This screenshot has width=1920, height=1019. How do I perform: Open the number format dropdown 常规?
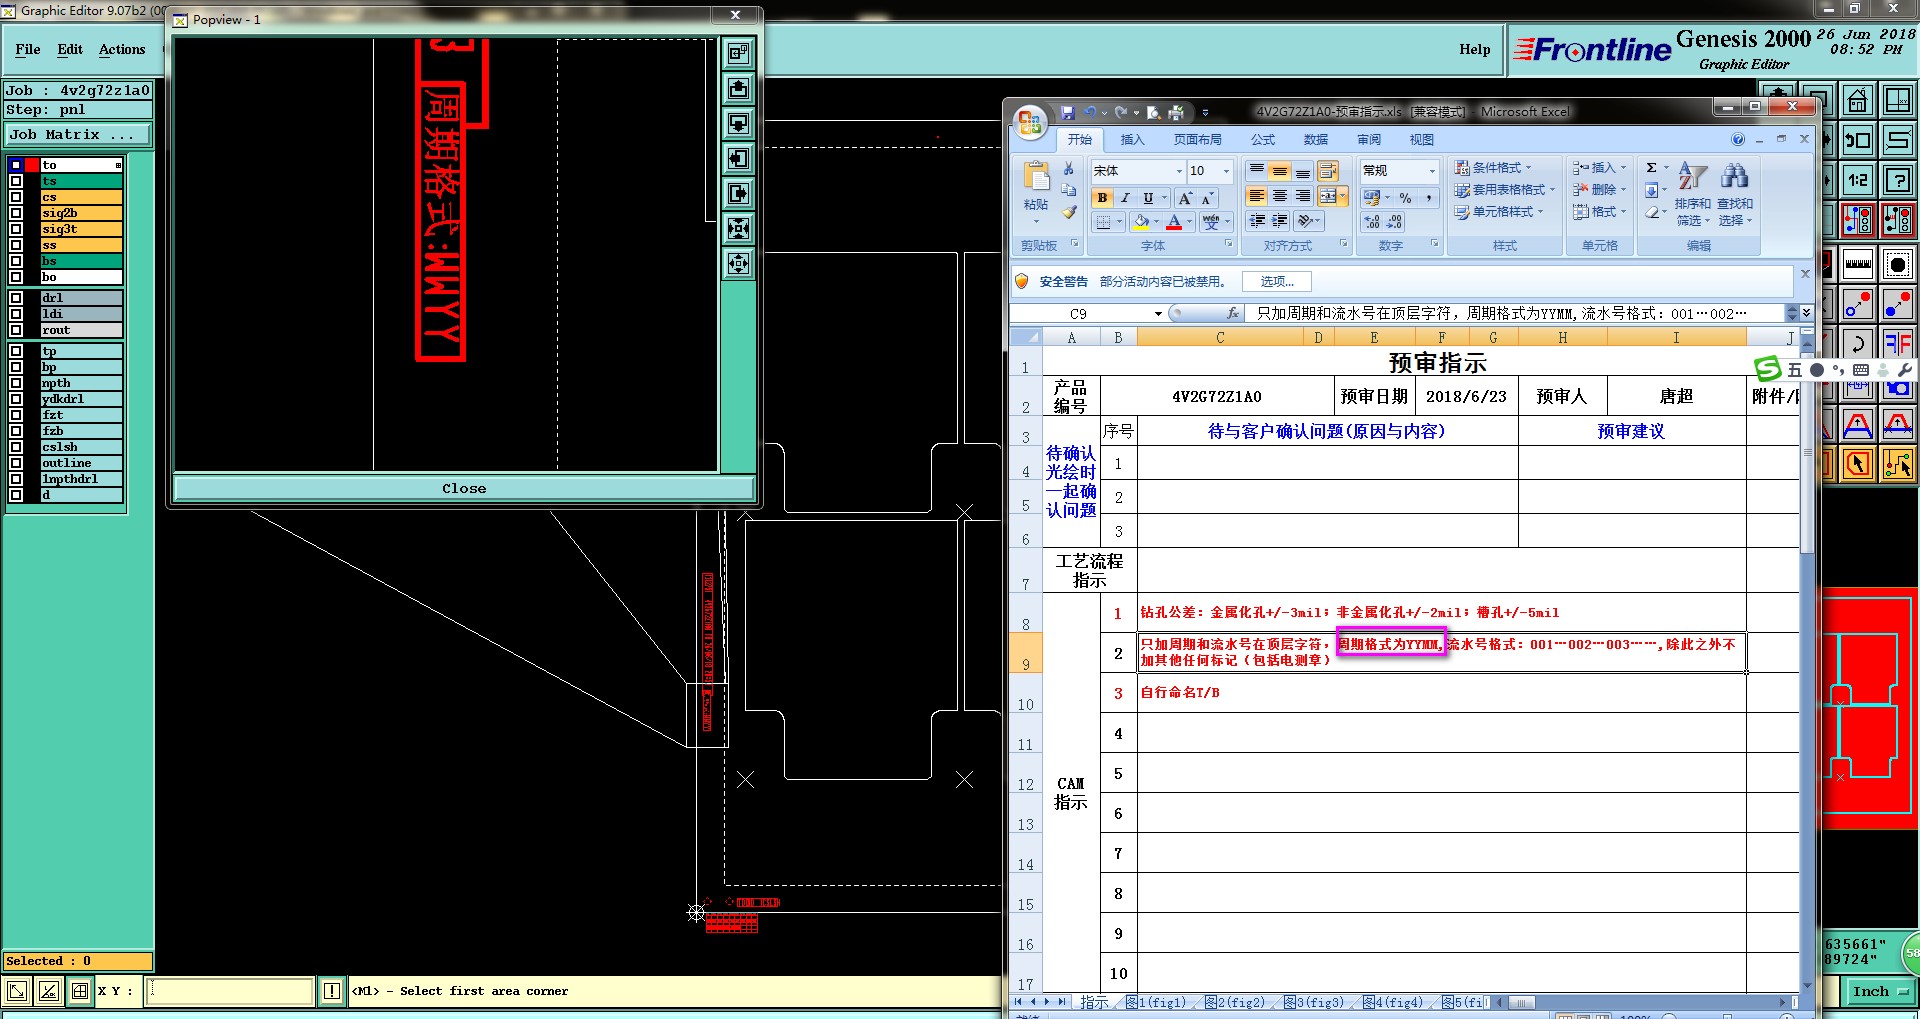coord(1431,171)
